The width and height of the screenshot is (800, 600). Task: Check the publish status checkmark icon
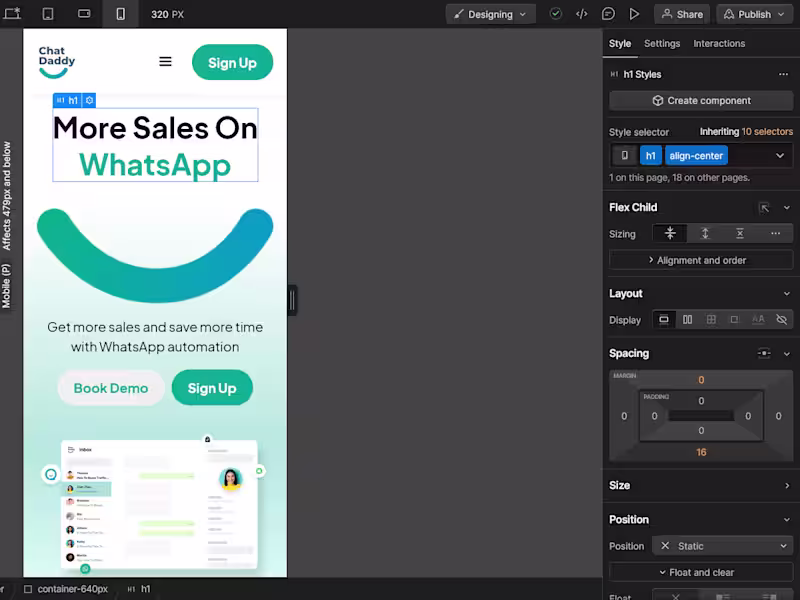pyautogui.click(x=556, y=14)
